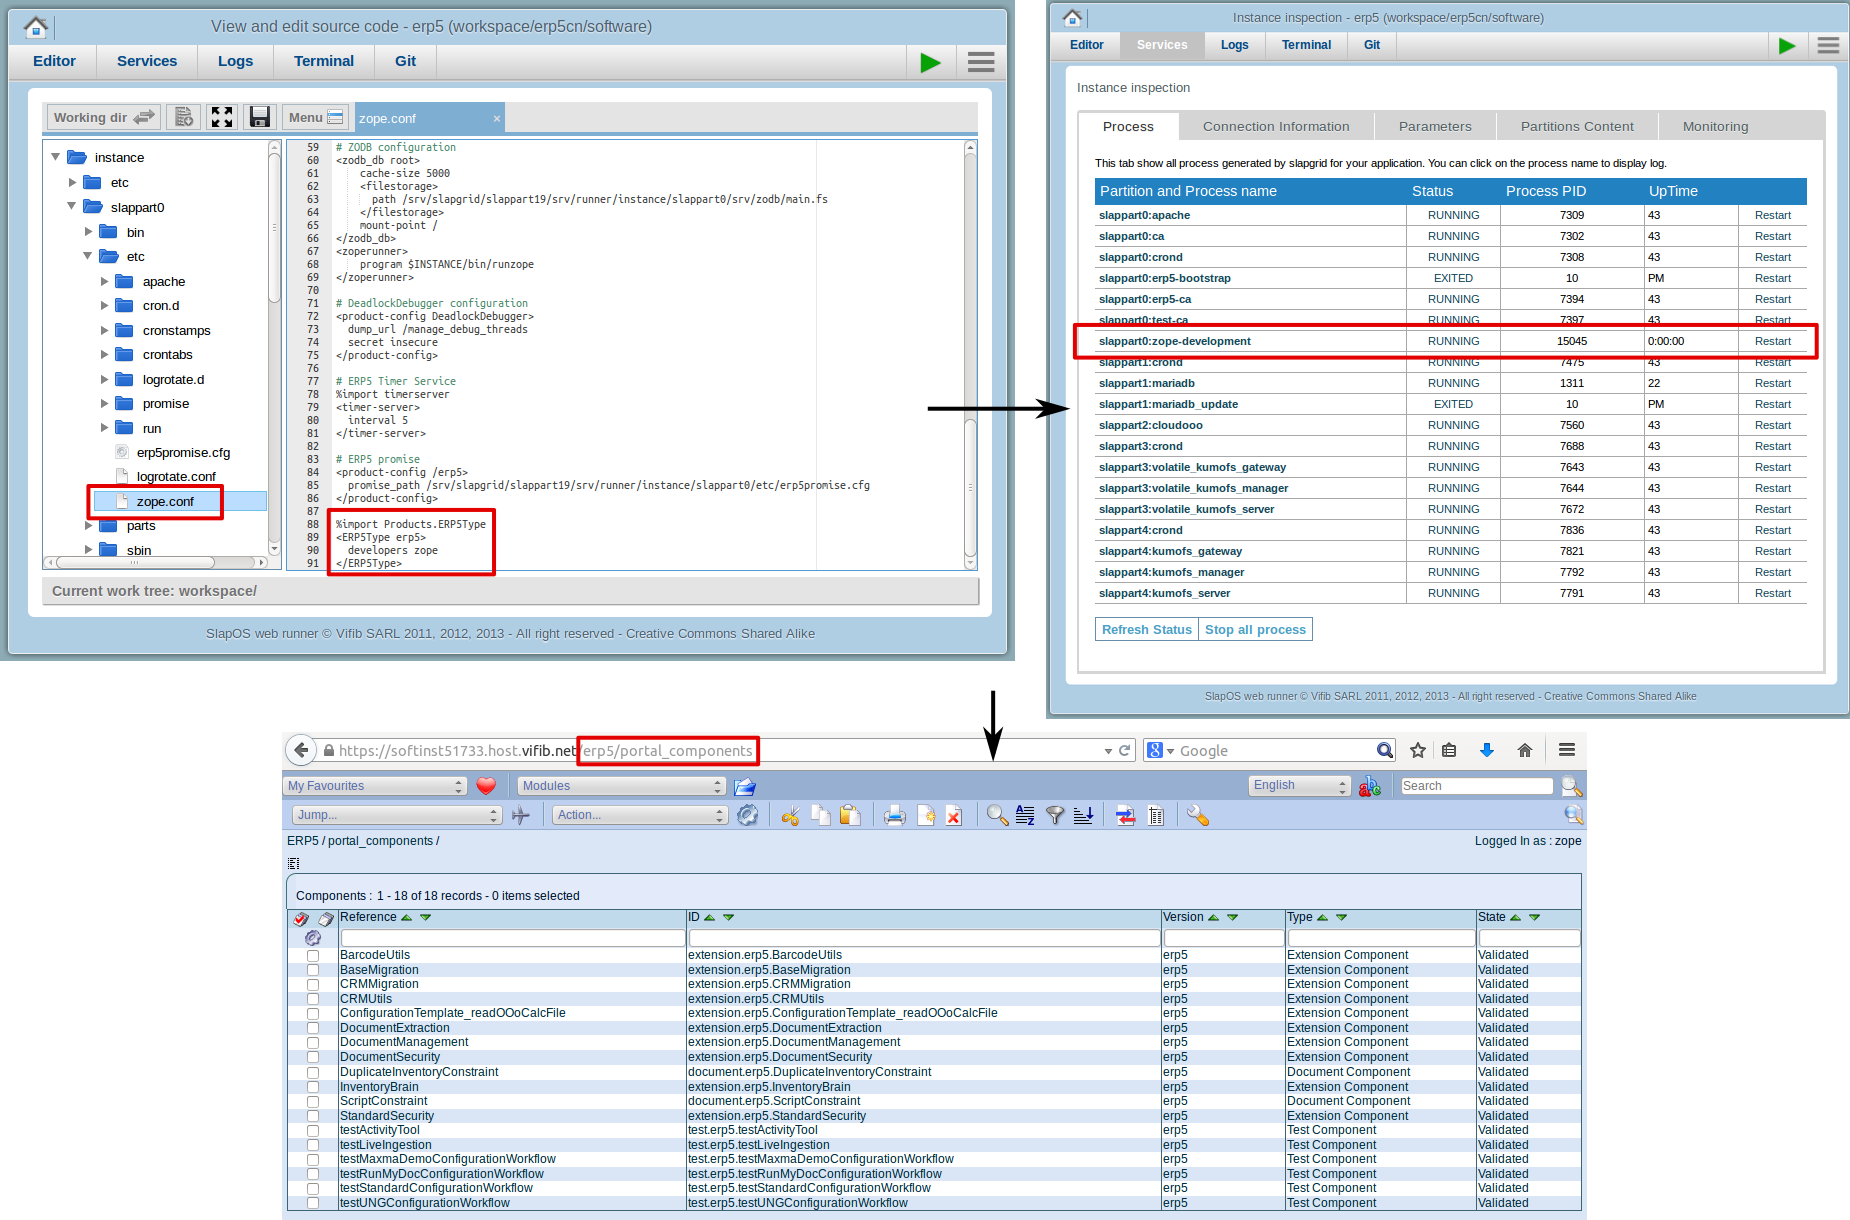Click the funnel filter icon in ERP5 toolbar
Screen dimensions: 1850x1220
1055,816
